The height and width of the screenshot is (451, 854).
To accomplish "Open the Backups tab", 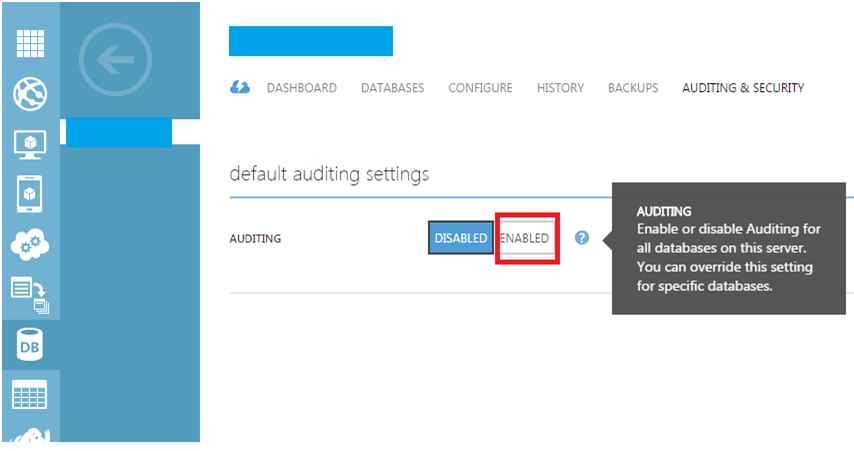I will point(633,88).
